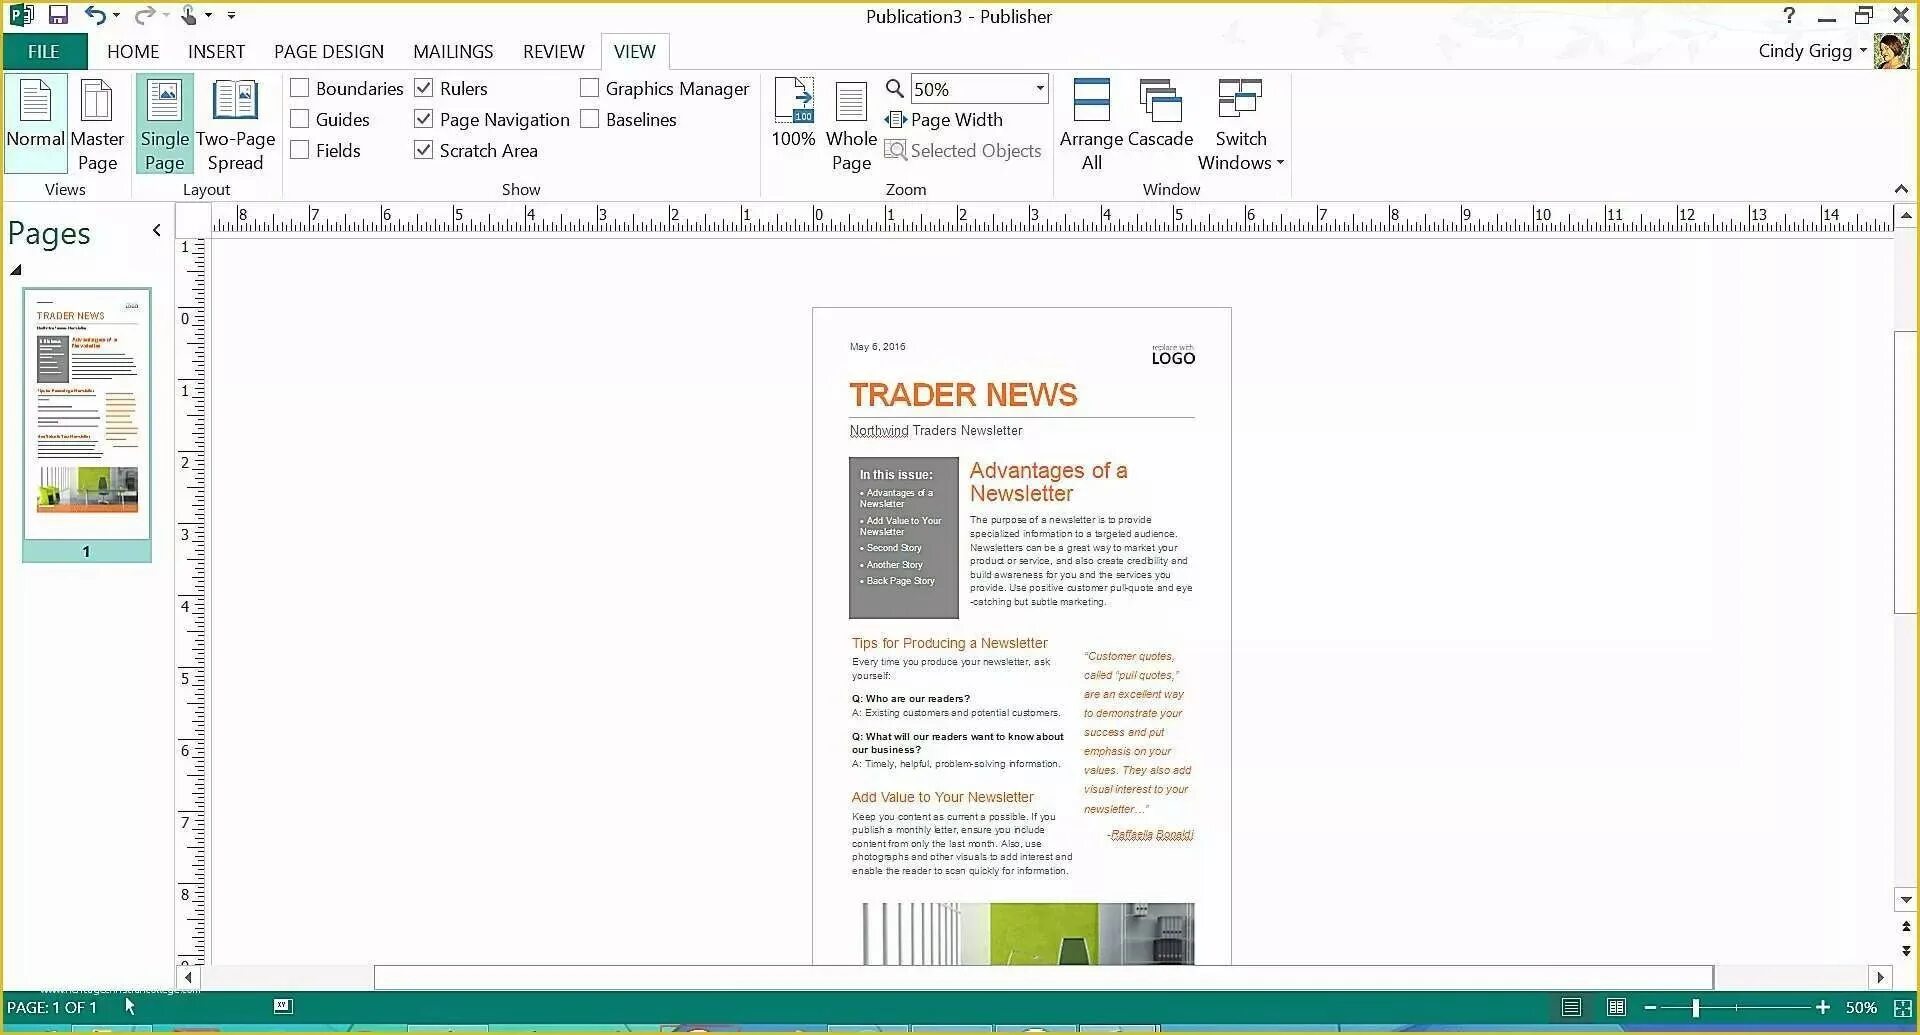Select Two-Page Spread layout
This screenshot has height=1035, width=1920.
(235, 124)
